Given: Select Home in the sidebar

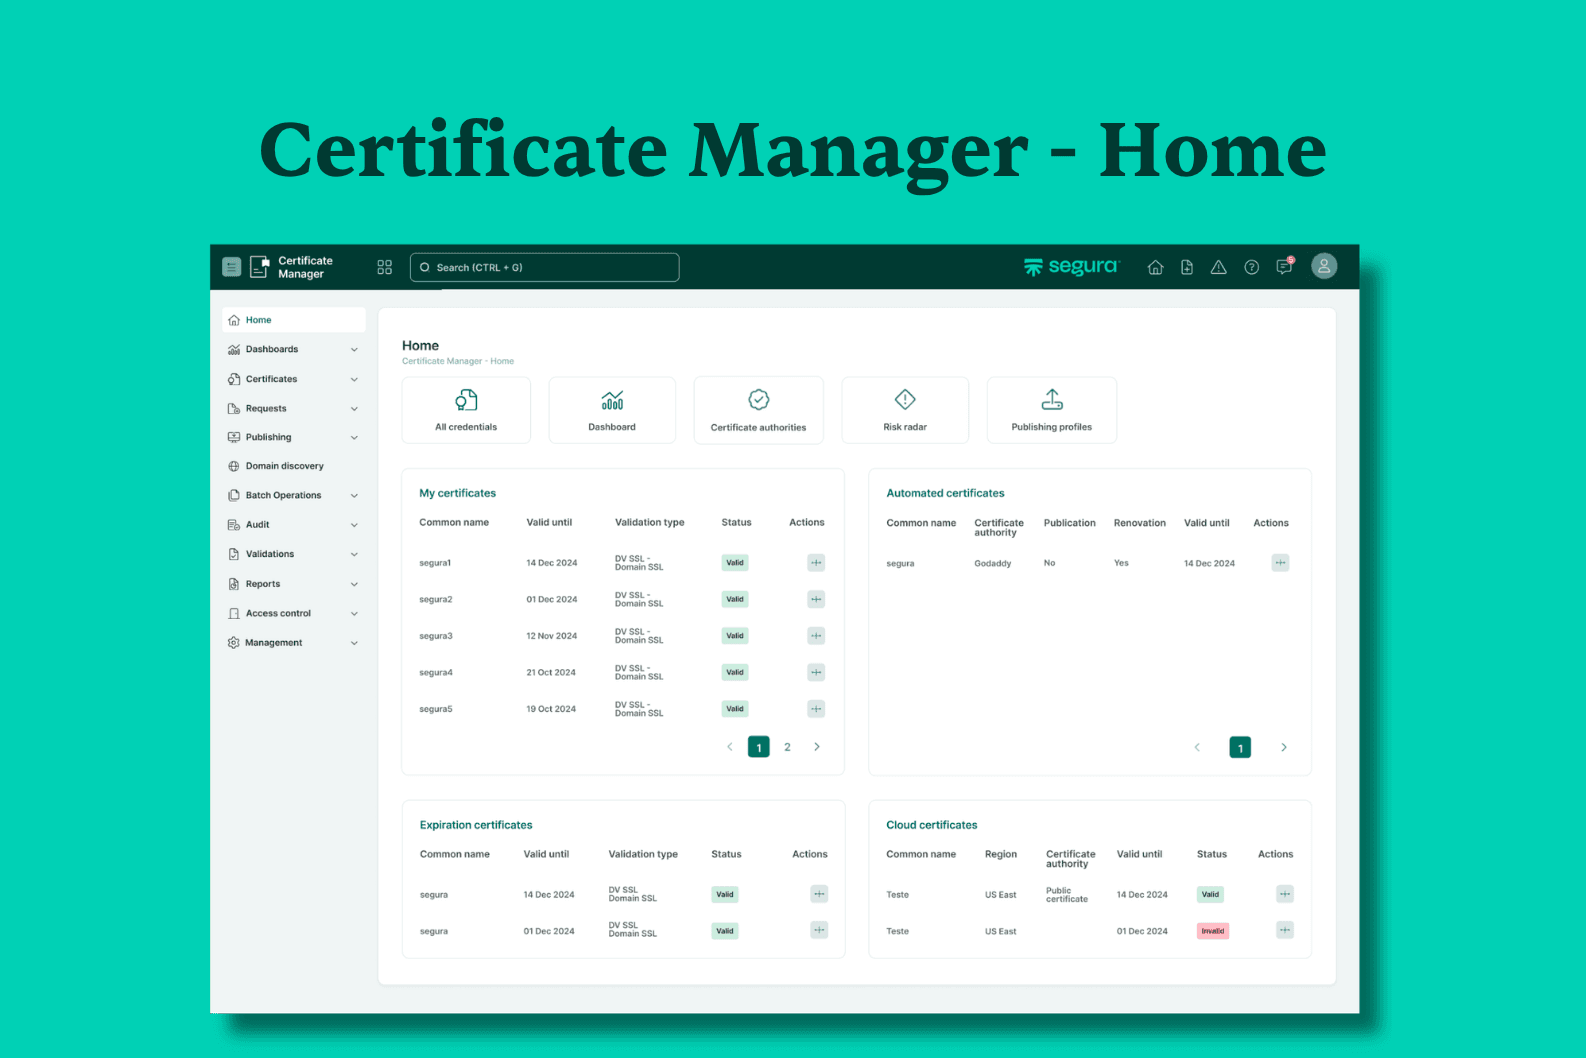Looking at the screenshot, I should (x=294, y=320).
